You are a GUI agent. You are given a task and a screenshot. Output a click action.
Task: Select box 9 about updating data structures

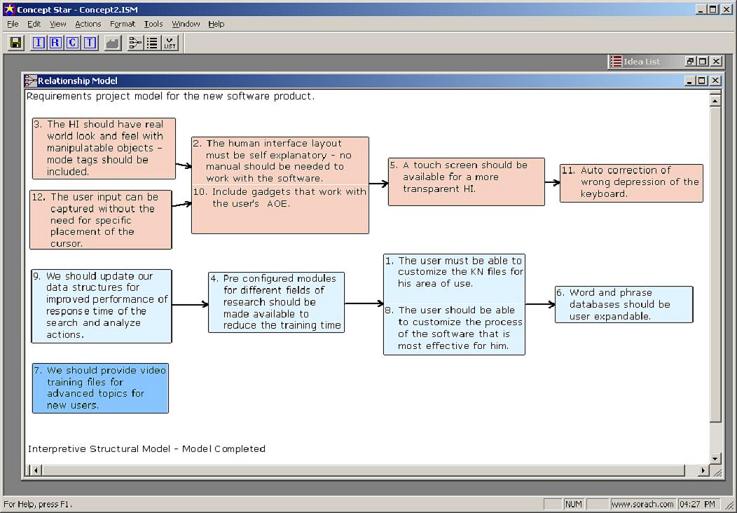pyautogui.click(x=102, y=306)
